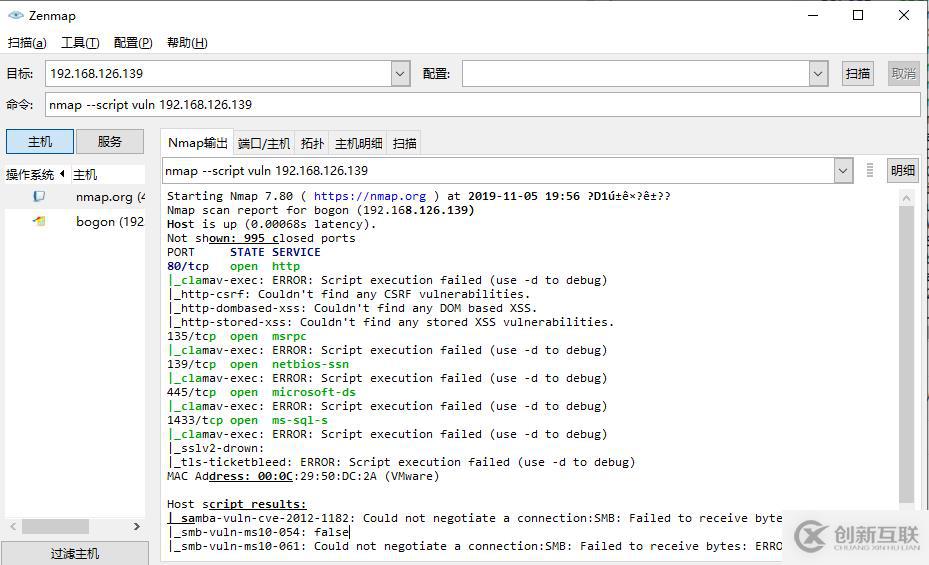Click the samba-vuln-cve-2012-1182 result line

point(475,518)
